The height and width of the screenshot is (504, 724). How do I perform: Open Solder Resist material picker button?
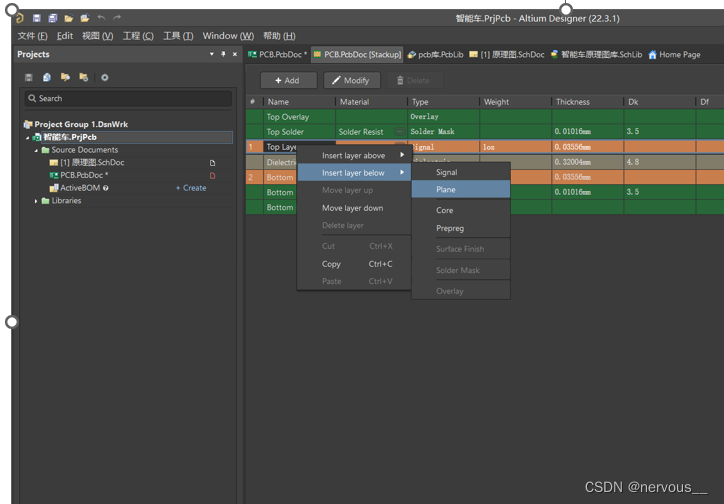tap(400, 132)
